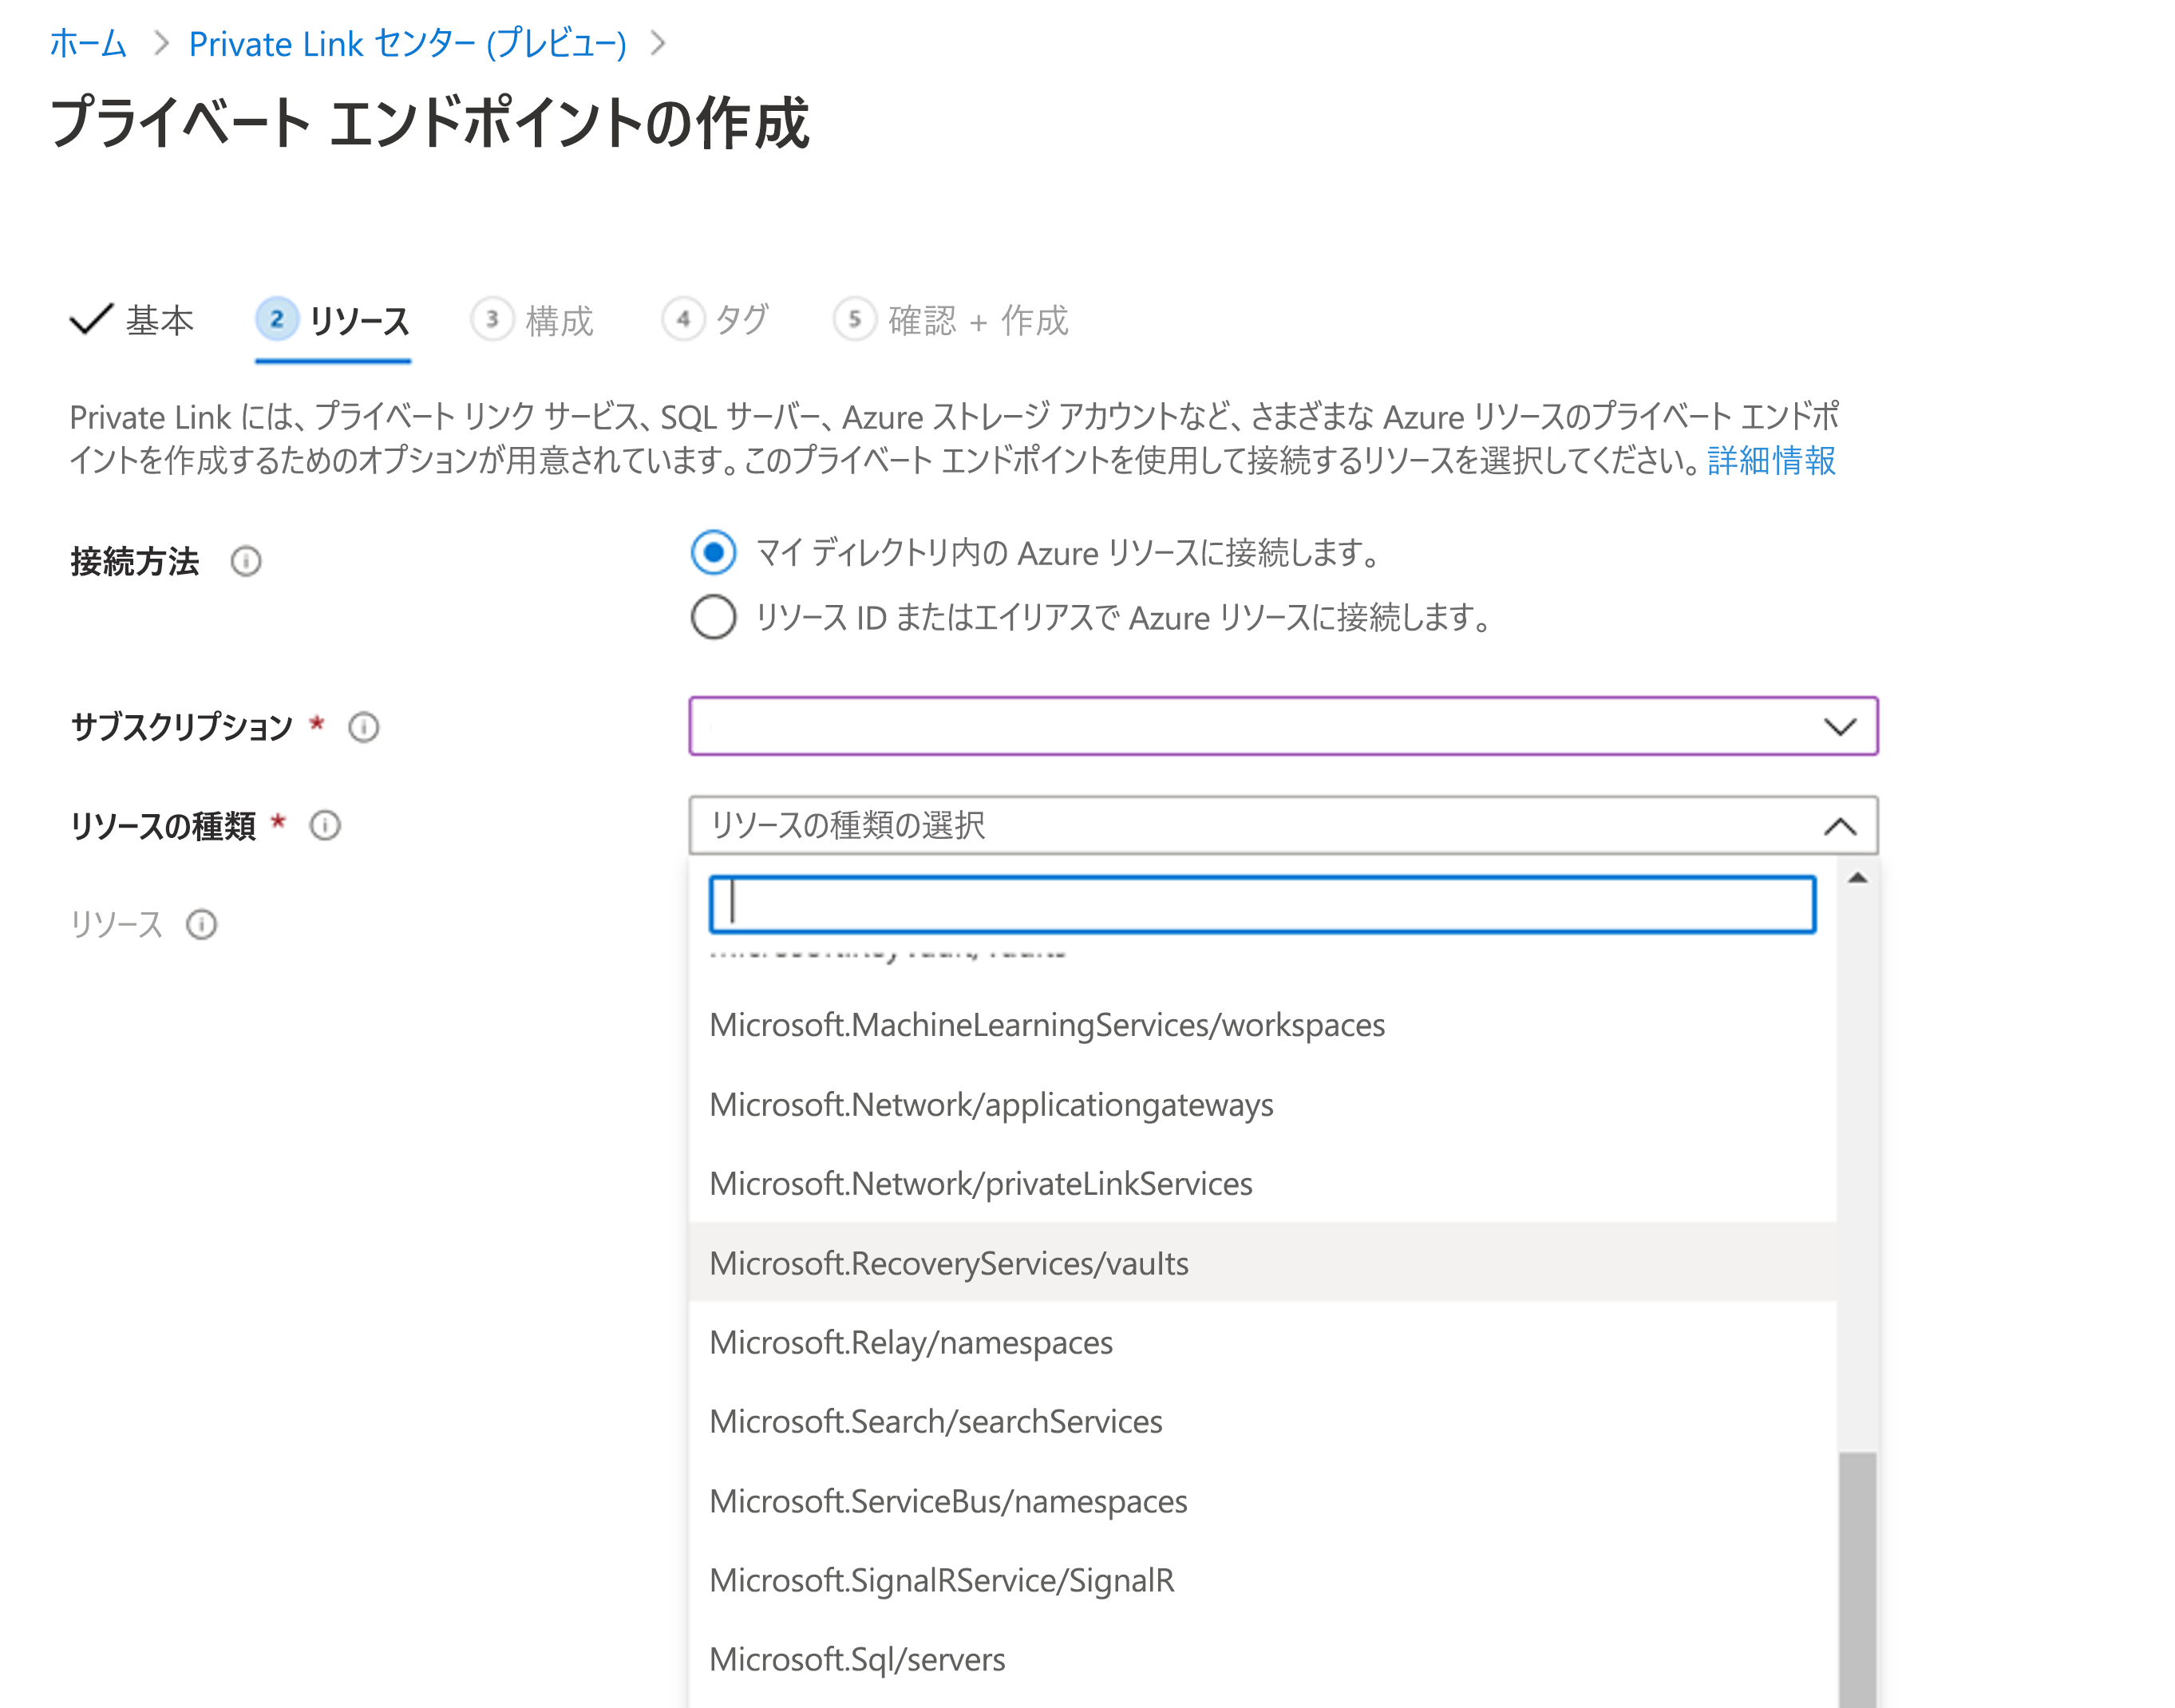Open the ホーム breadcrumb link
2175x1708 pixels.
point(88,44)
